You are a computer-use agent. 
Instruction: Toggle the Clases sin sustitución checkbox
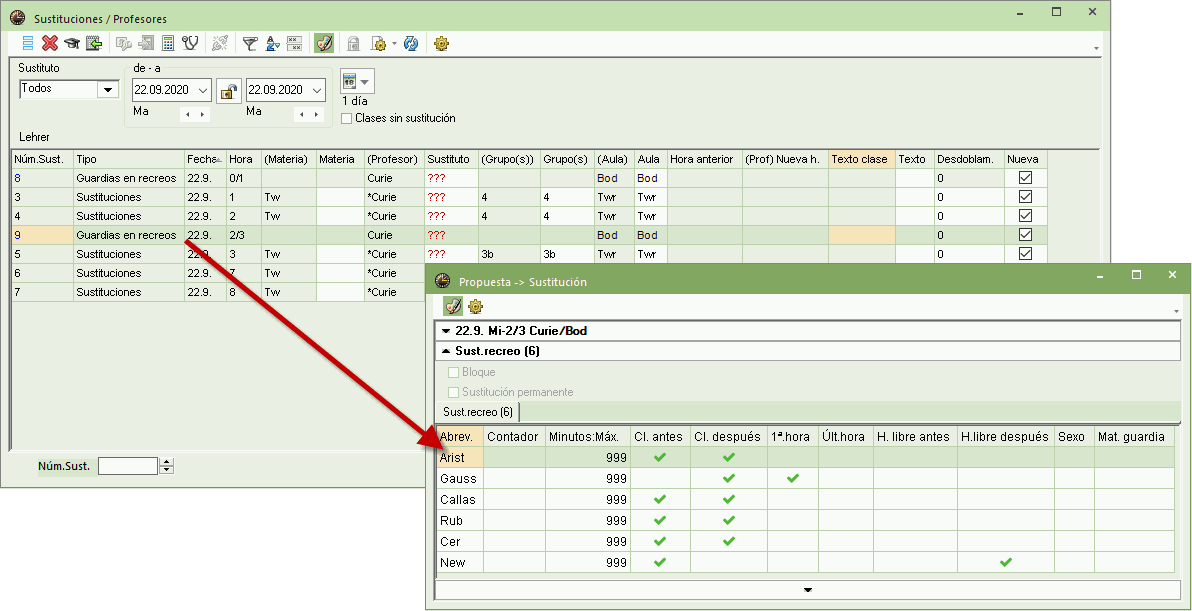347,119
